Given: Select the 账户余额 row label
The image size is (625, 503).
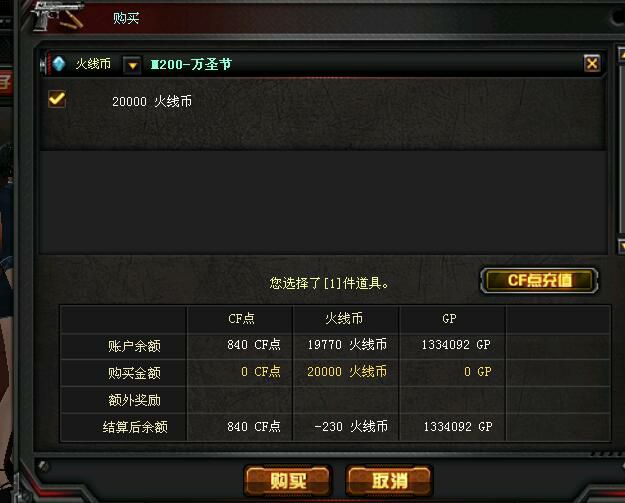Looking at the screenshot, I should click(134, 346).
